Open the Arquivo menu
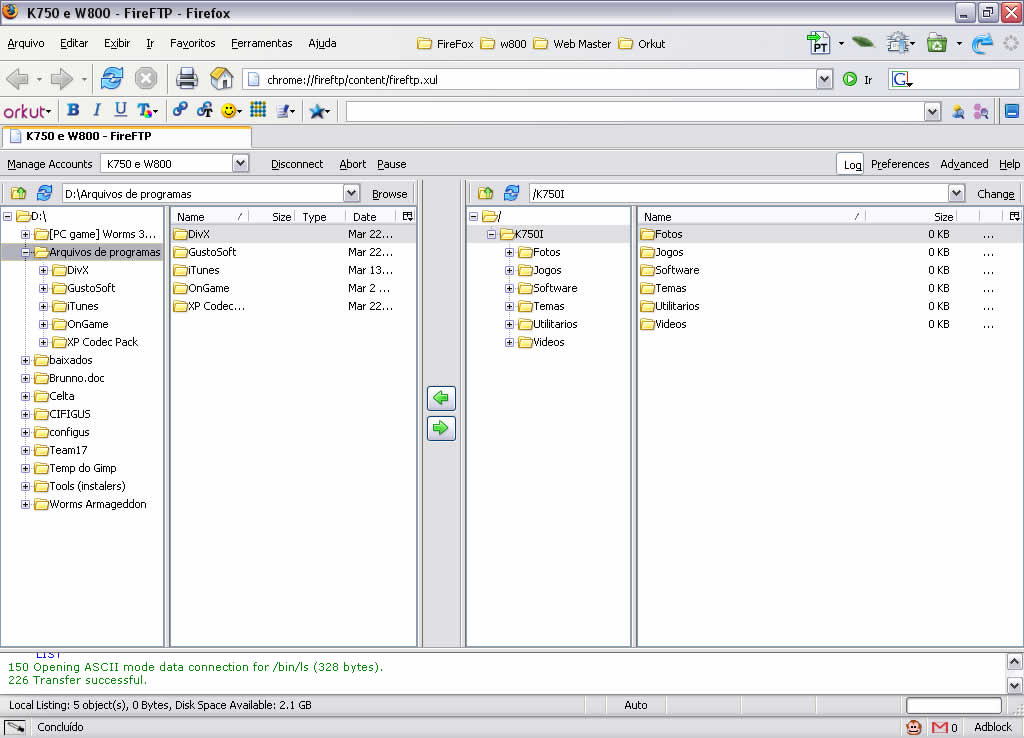The width and height of the screenshot is (1024, 738). coord(25,43)
